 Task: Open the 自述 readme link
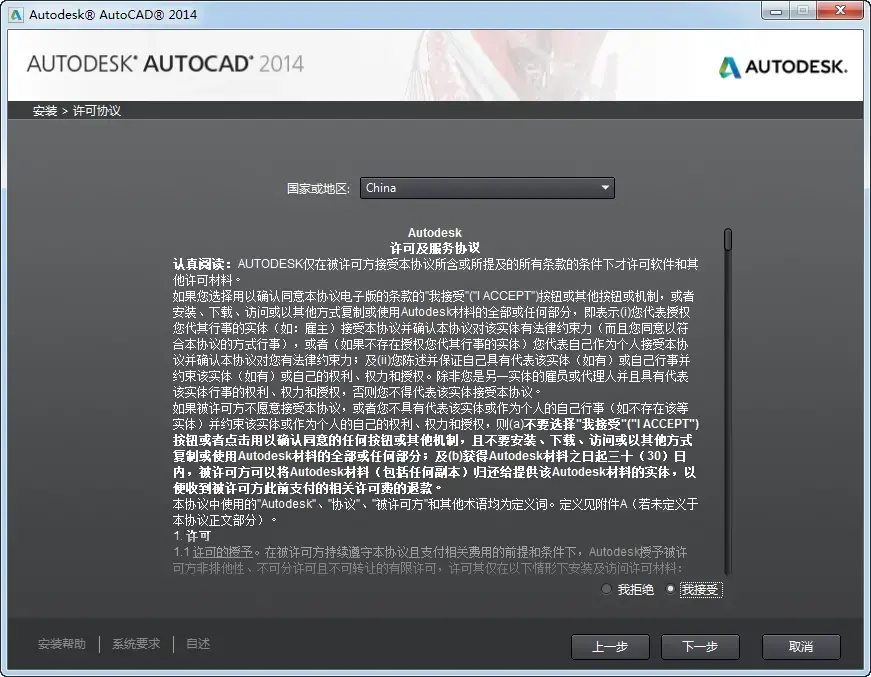tap(198, 644)
